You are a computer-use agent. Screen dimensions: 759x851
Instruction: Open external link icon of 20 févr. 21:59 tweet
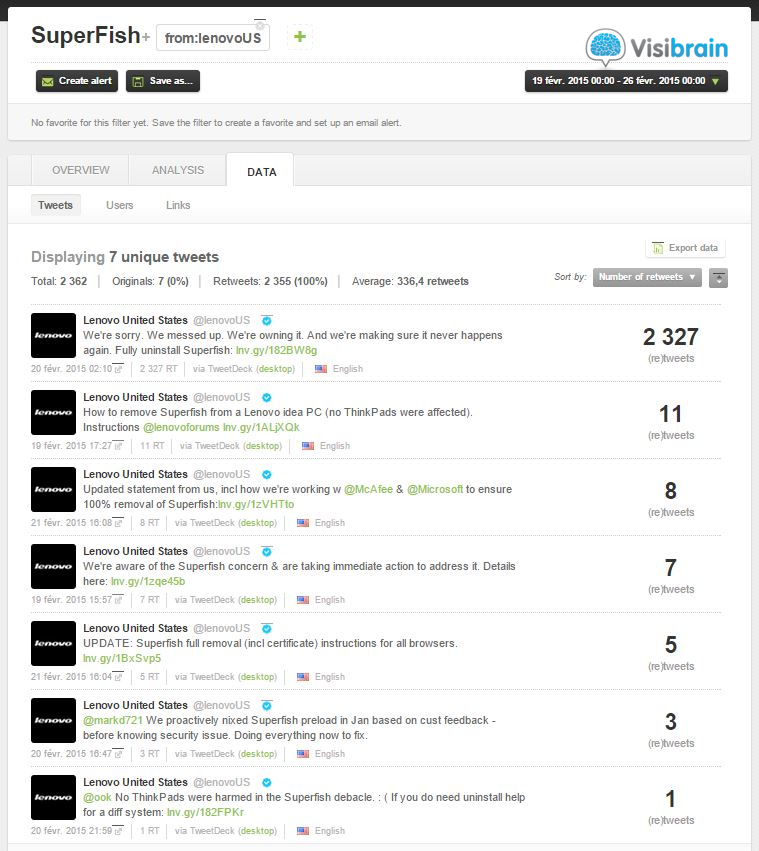pyautogui.click(x=118, y=831)
